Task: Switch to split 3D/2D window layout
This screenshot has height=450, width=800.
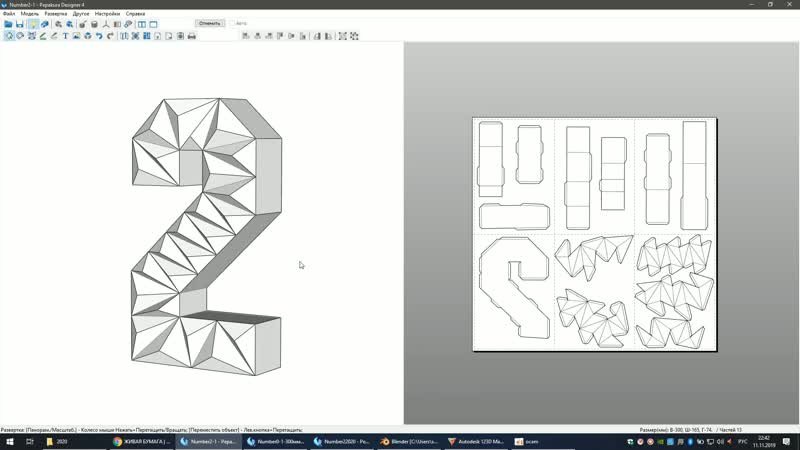Action: (x=142, y=23)
